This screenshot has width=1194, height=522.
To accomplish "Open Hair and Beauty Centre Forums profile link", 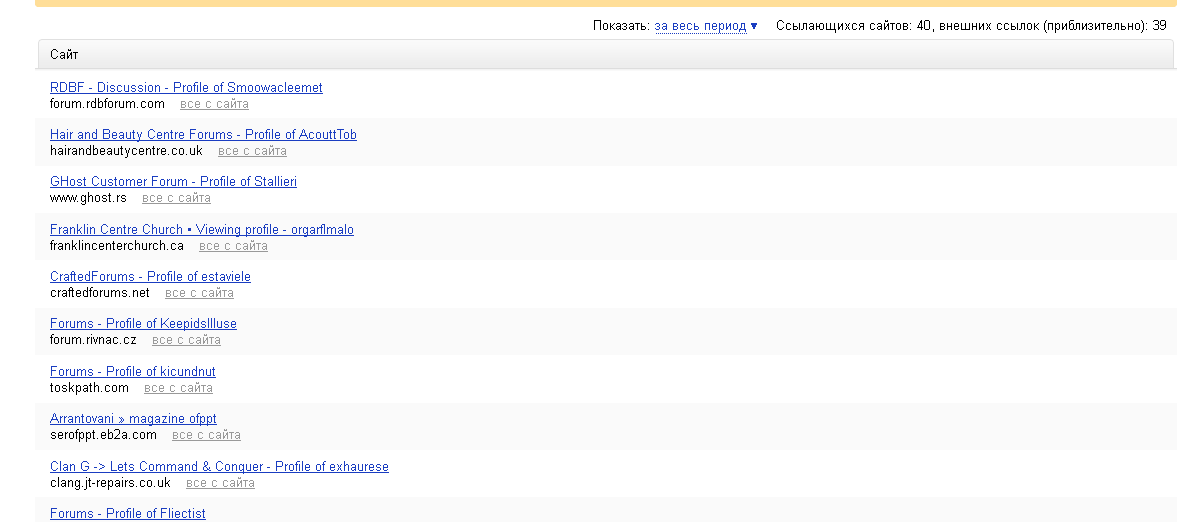I will tap(203, 135).
